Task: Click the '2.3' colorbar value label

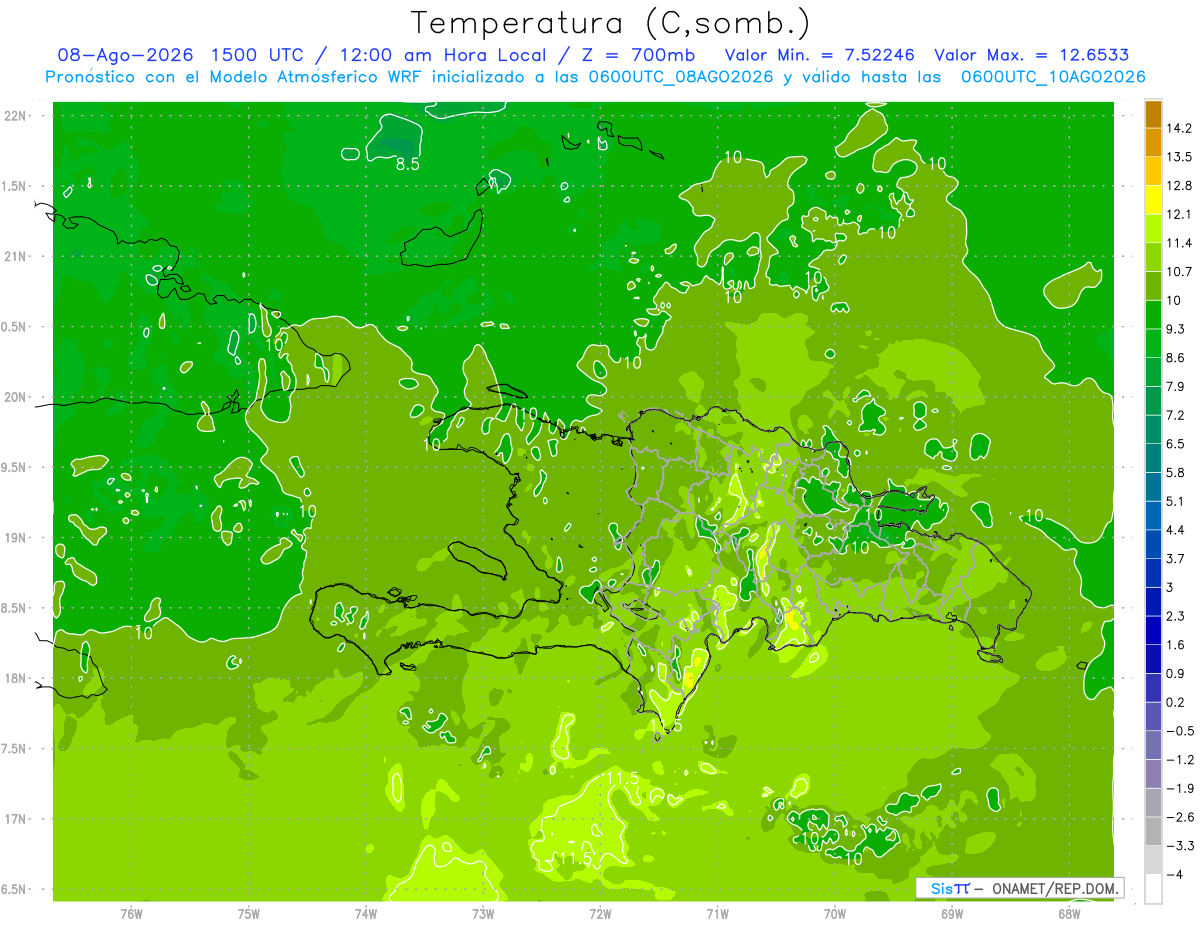Action: (1177, 616)
